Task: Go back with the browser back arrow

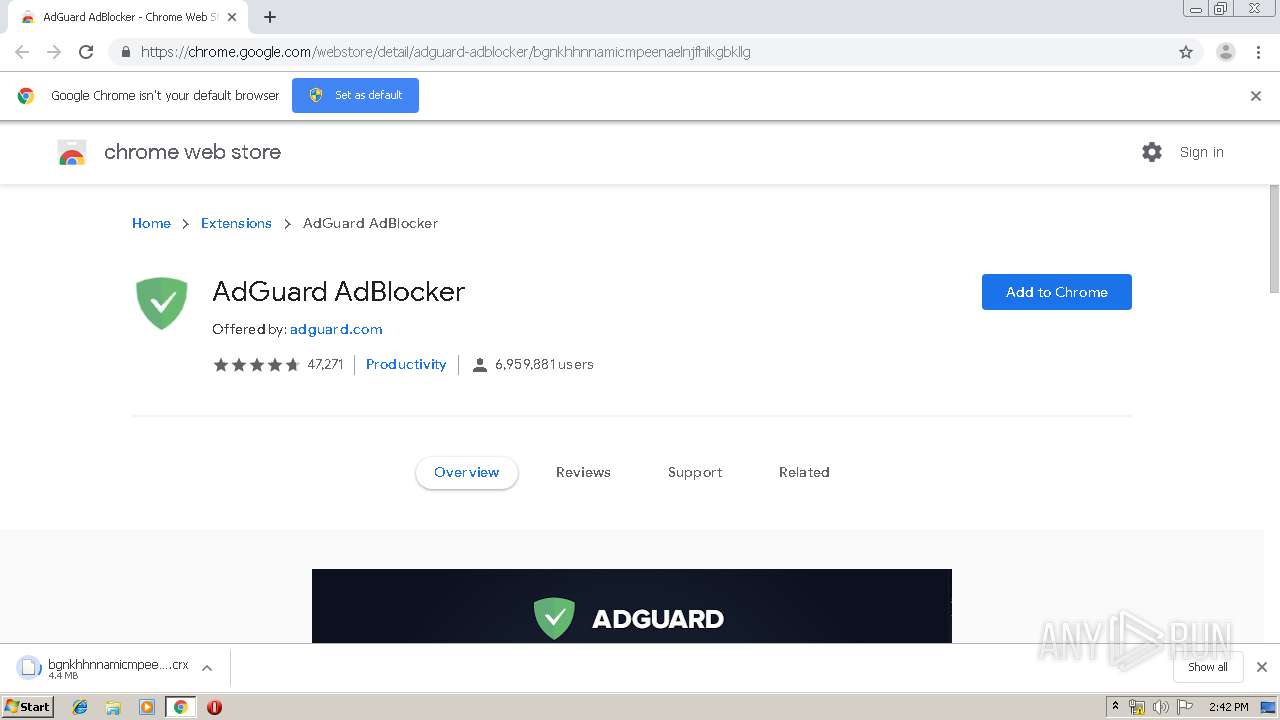Action: tap(22, 52)
